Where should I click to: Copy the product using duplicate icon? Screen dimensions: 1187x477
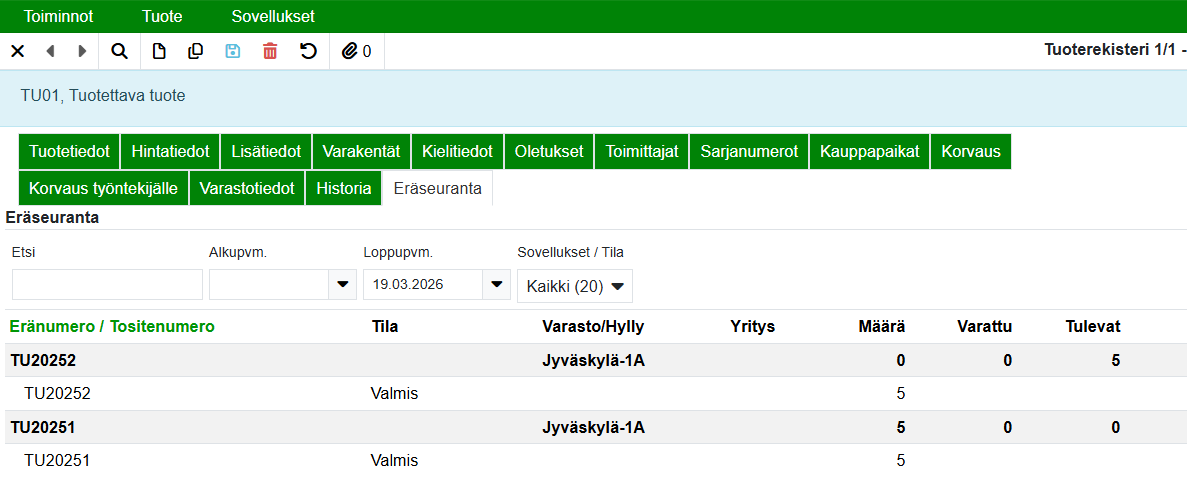(196, 51)
